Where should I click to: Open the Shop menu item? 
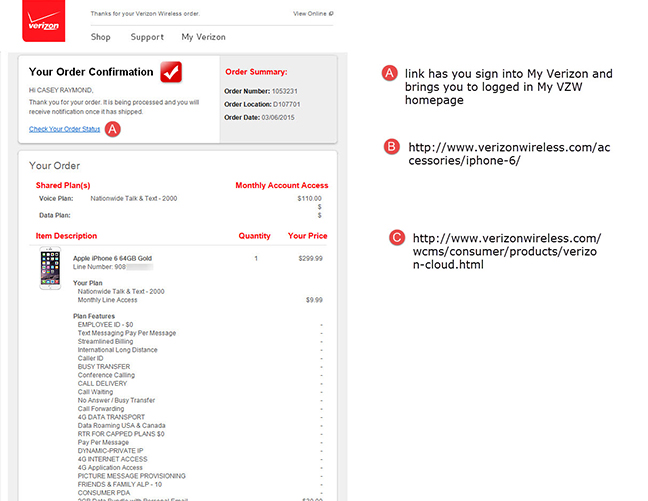100,37
